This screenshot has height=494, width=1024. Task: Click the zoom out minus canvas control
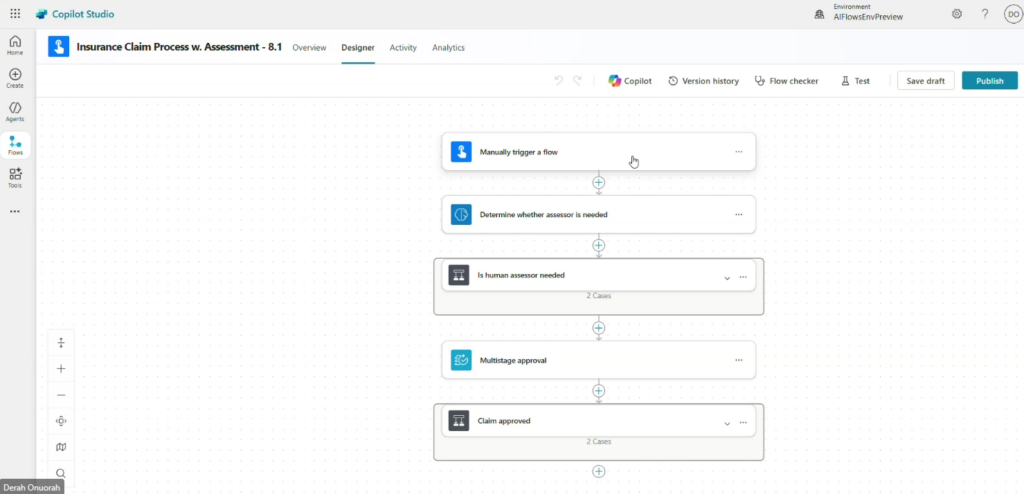pos(61,395)
